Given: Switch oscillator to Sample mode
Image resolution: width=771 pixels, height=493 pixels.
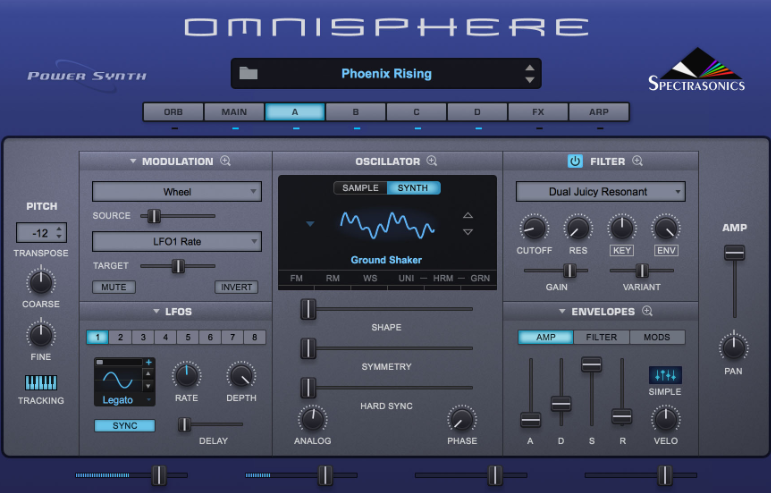Looking at the screenshot, I should (x=360, y=188).
